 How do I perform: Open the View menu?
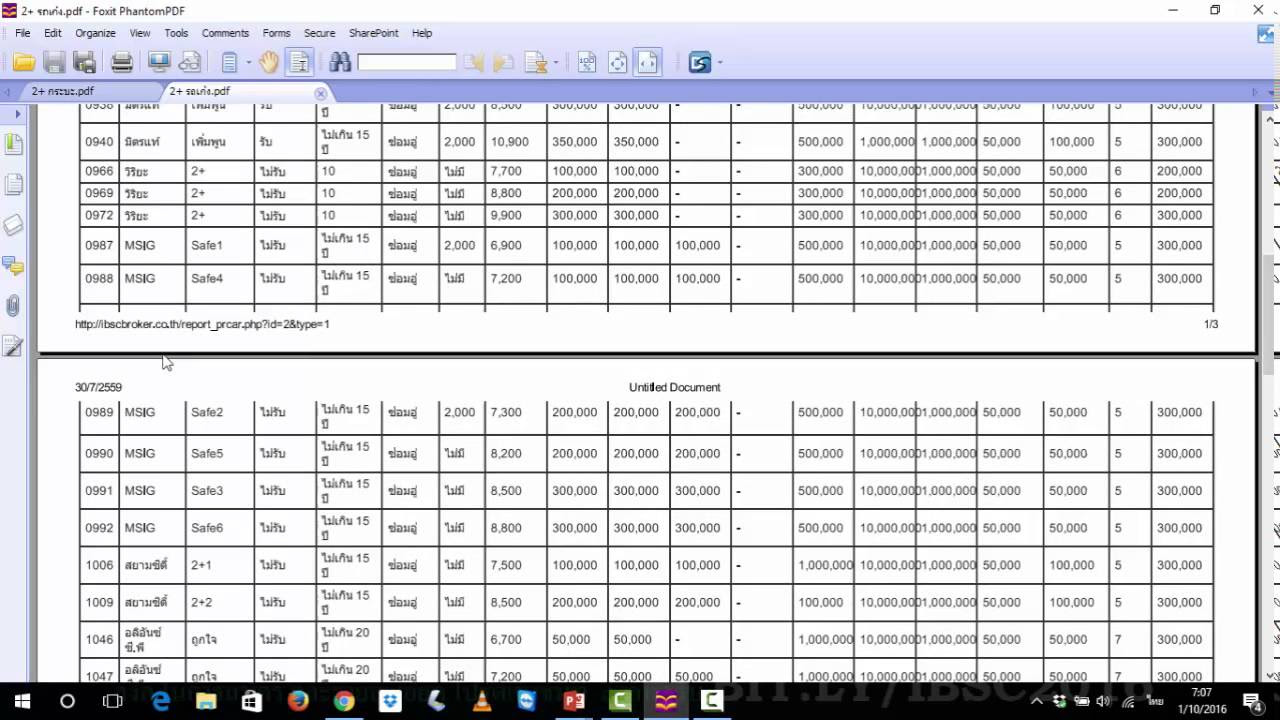140,33
